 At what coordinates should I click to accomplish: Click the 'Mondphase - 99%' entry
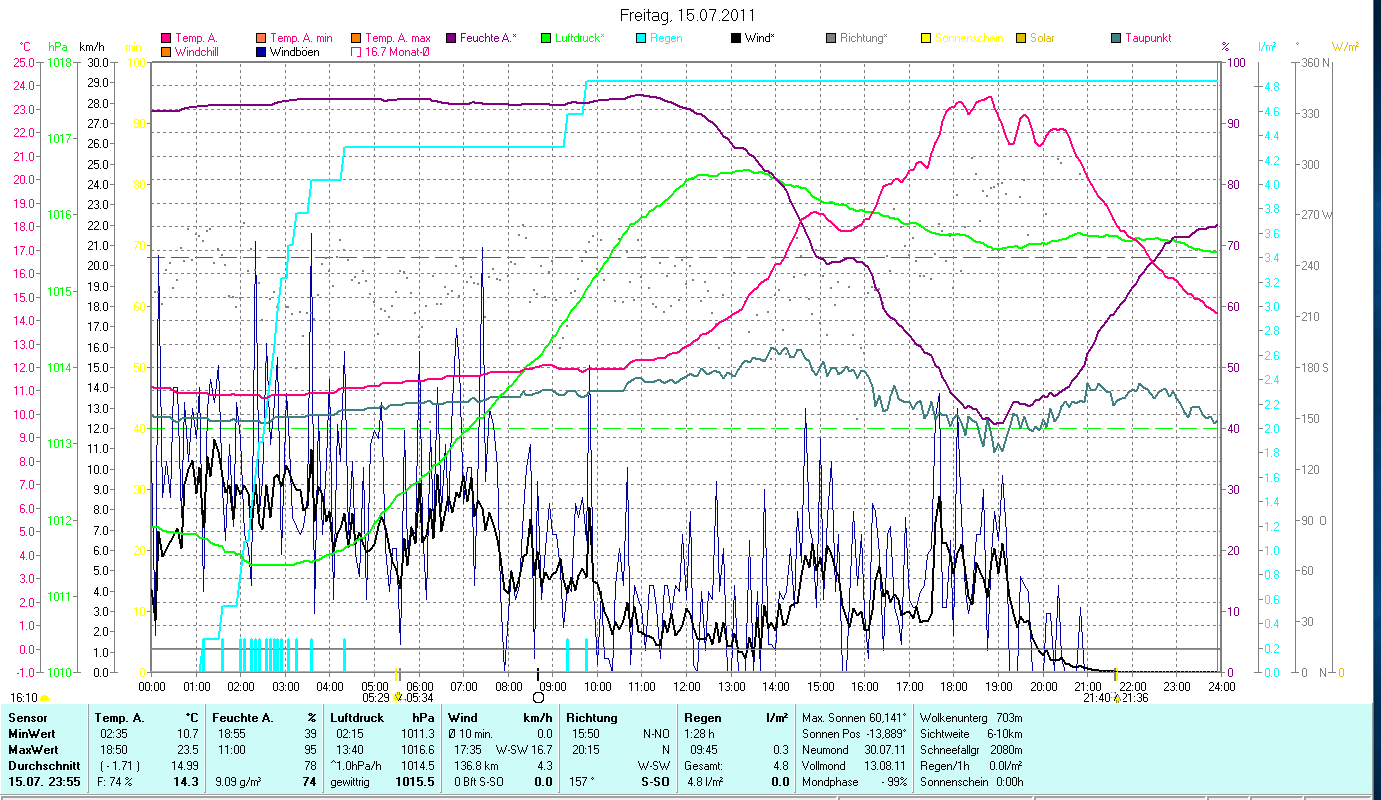click(x=854, y=782)
